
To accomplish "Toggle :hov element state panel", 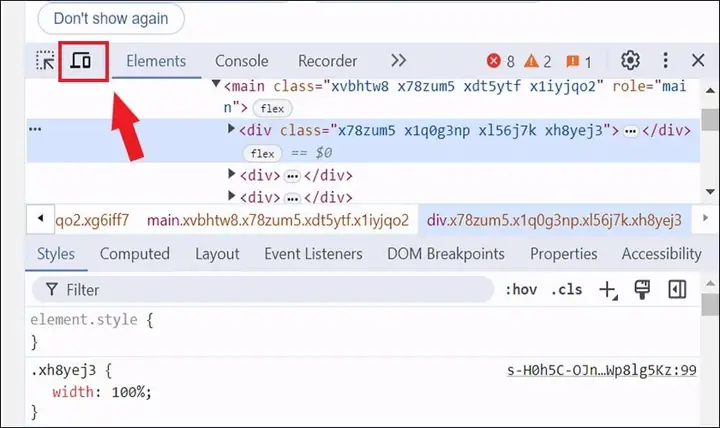I will 521,290.
